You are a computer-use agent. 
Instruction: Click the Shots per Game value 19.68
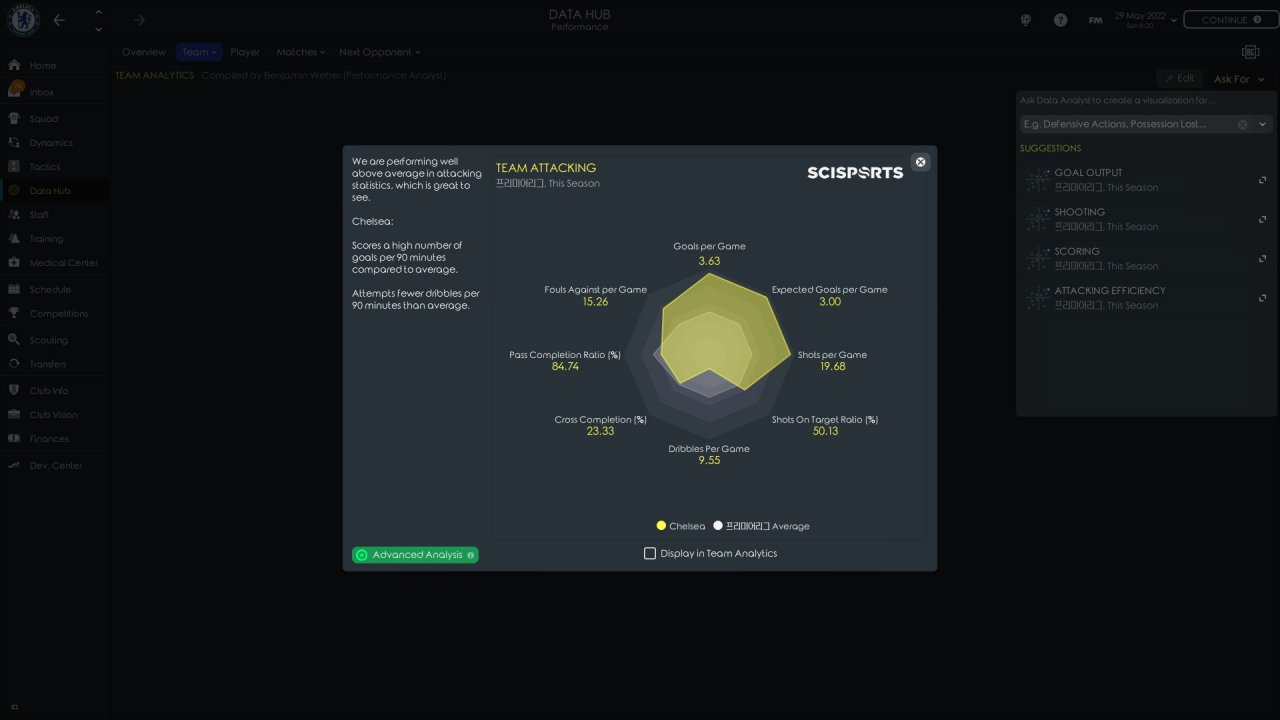coord(832,367)
